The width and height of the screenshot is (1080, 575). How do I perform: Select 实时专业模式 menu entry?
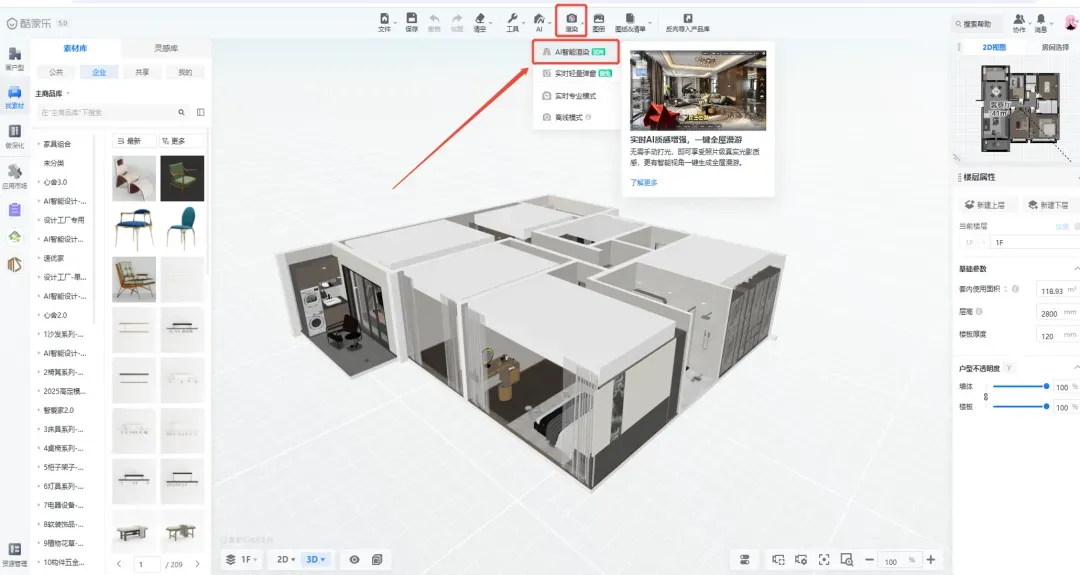tap(577, 96)
